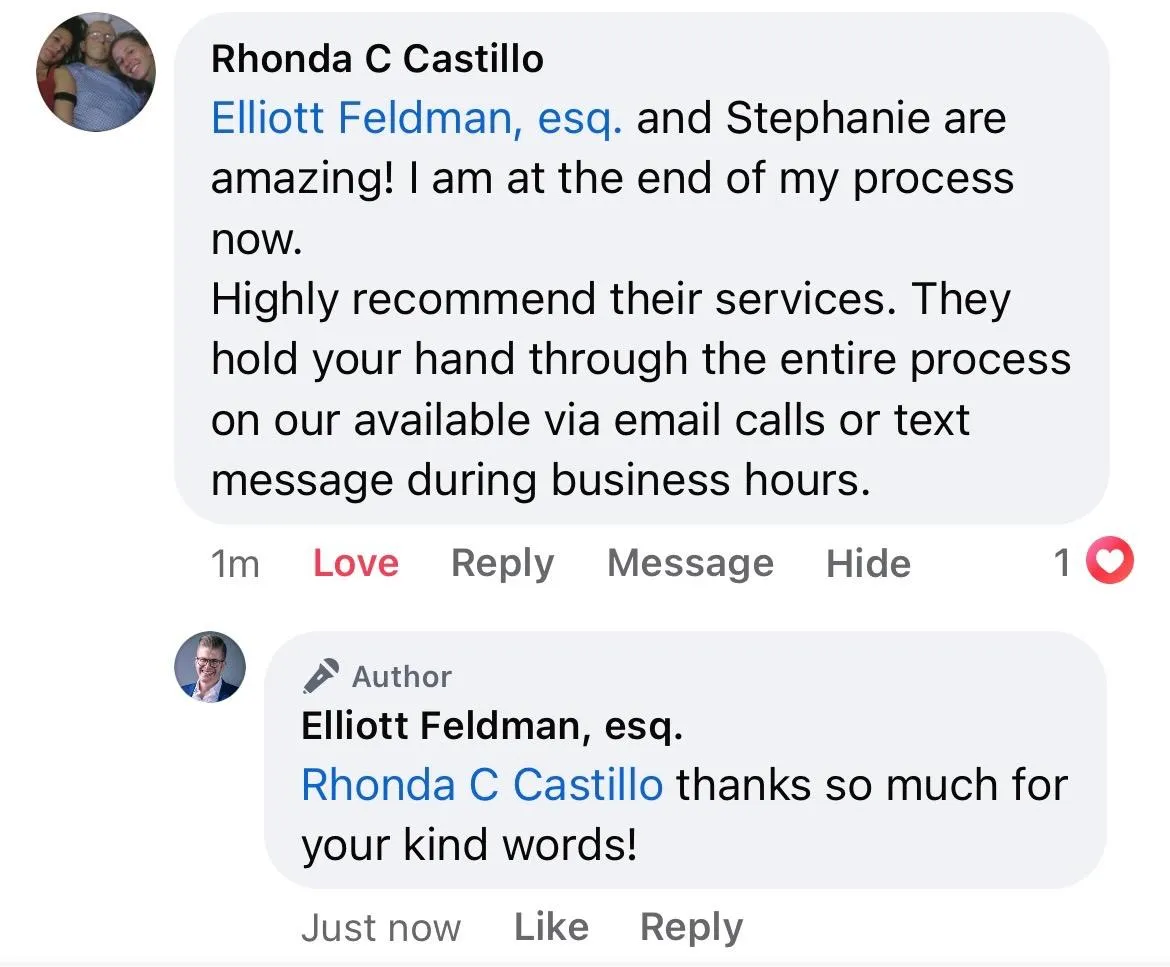Click the Rhonda C Castillo commenter name
Image resolution: width=1170 pixels, height=967 pixels.
pyautogui.click(x=377, y=59)
